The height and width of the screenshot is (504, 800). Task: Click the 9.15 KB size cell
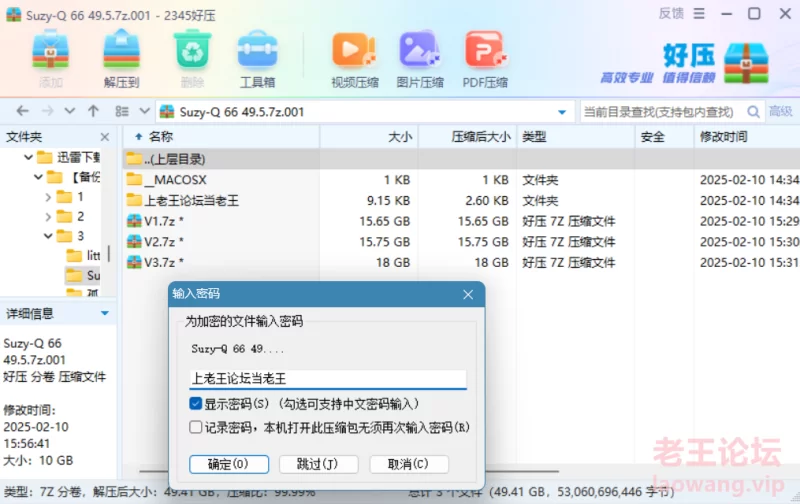pyautogui.click(x=388, y=200)
